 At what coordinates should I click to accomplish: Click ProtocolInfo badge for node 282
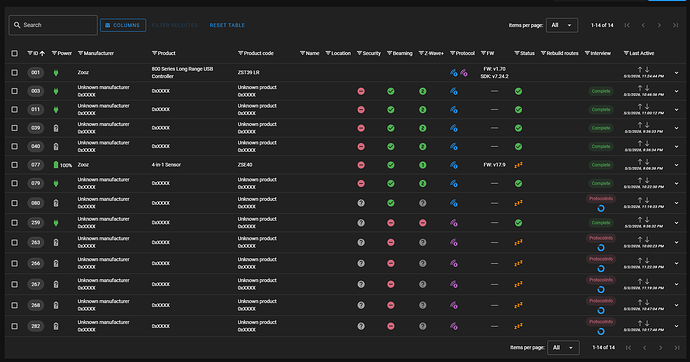601,322
